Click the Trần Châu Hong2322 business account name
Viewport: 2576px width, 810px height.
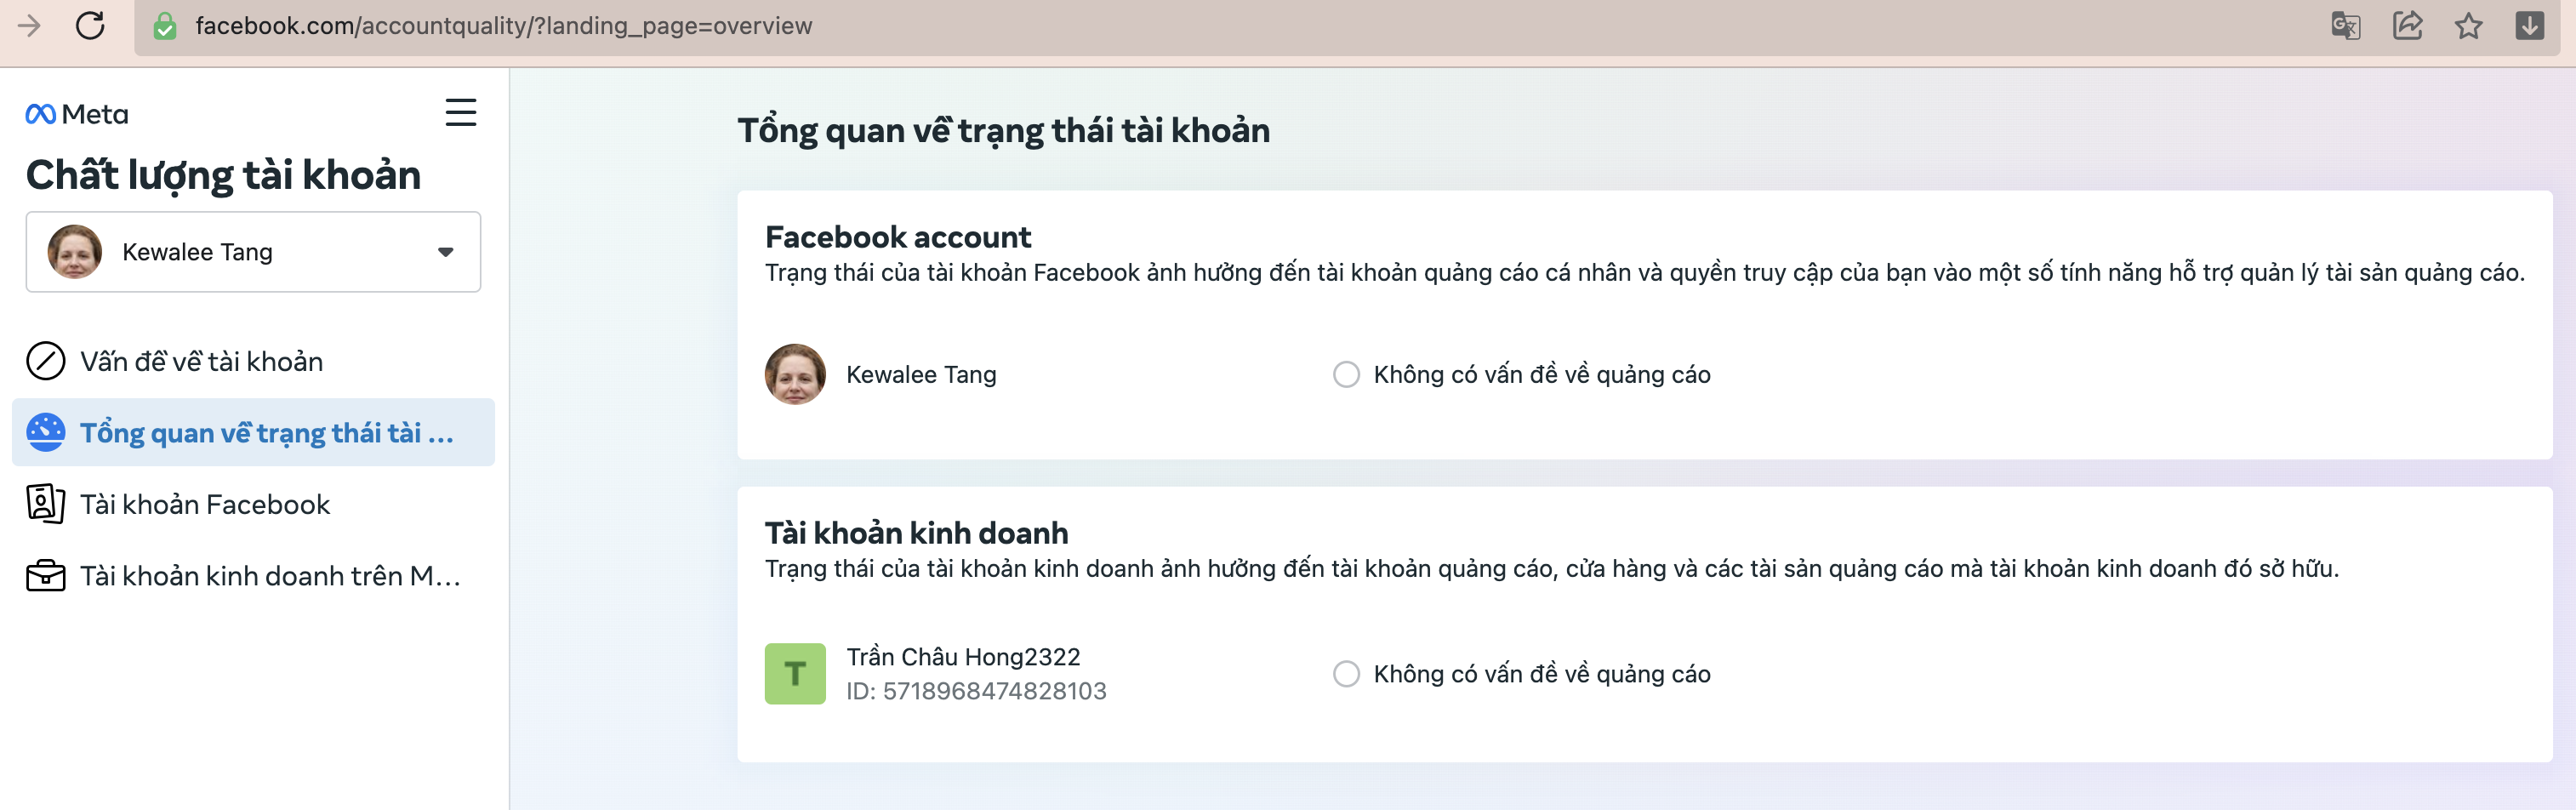click(x=963, y=657)
